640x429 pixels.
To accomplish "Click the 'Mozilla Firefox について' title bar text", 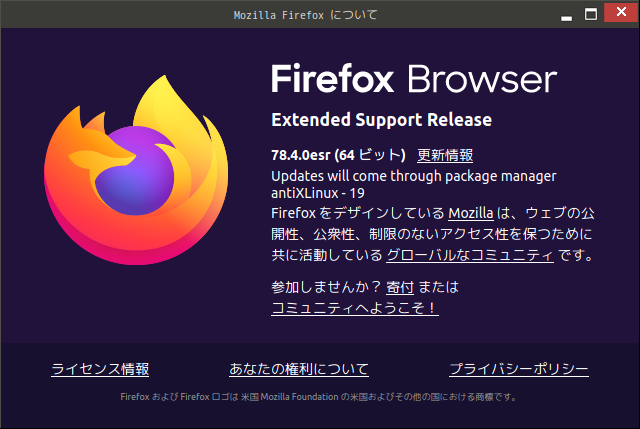I will [x=305, y=15].
